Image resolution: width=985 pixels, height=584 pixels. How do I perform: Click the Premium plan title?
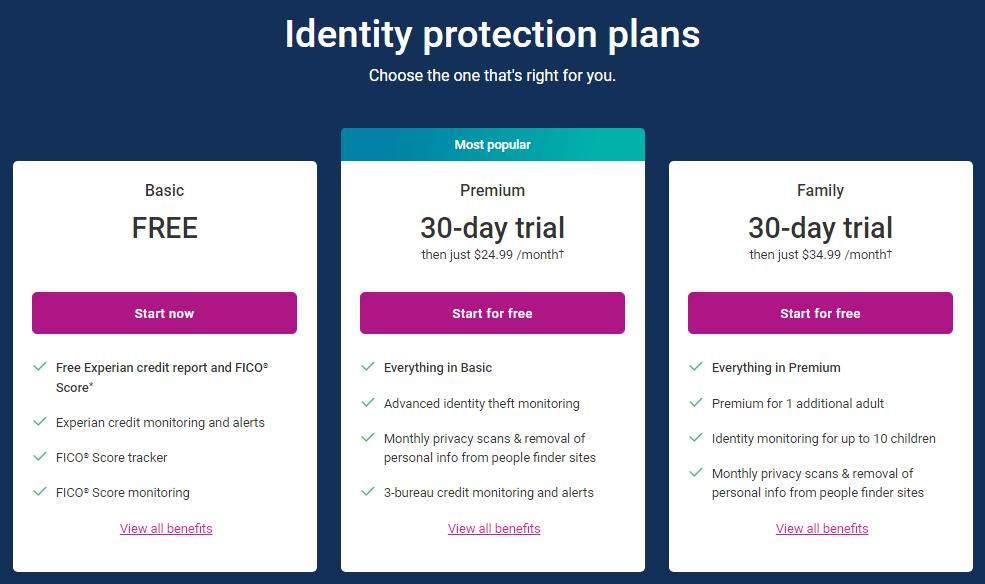point(492,190)
